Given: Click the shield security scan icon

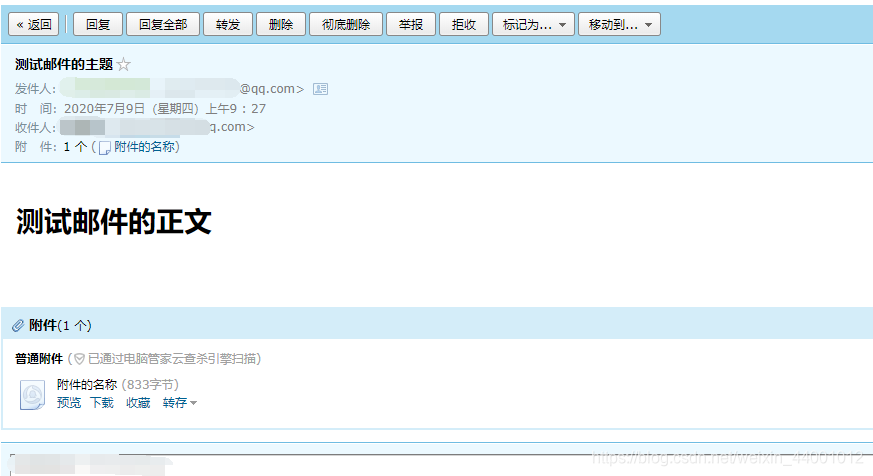Looking at the screenshot, I should (x=80, y=359).
